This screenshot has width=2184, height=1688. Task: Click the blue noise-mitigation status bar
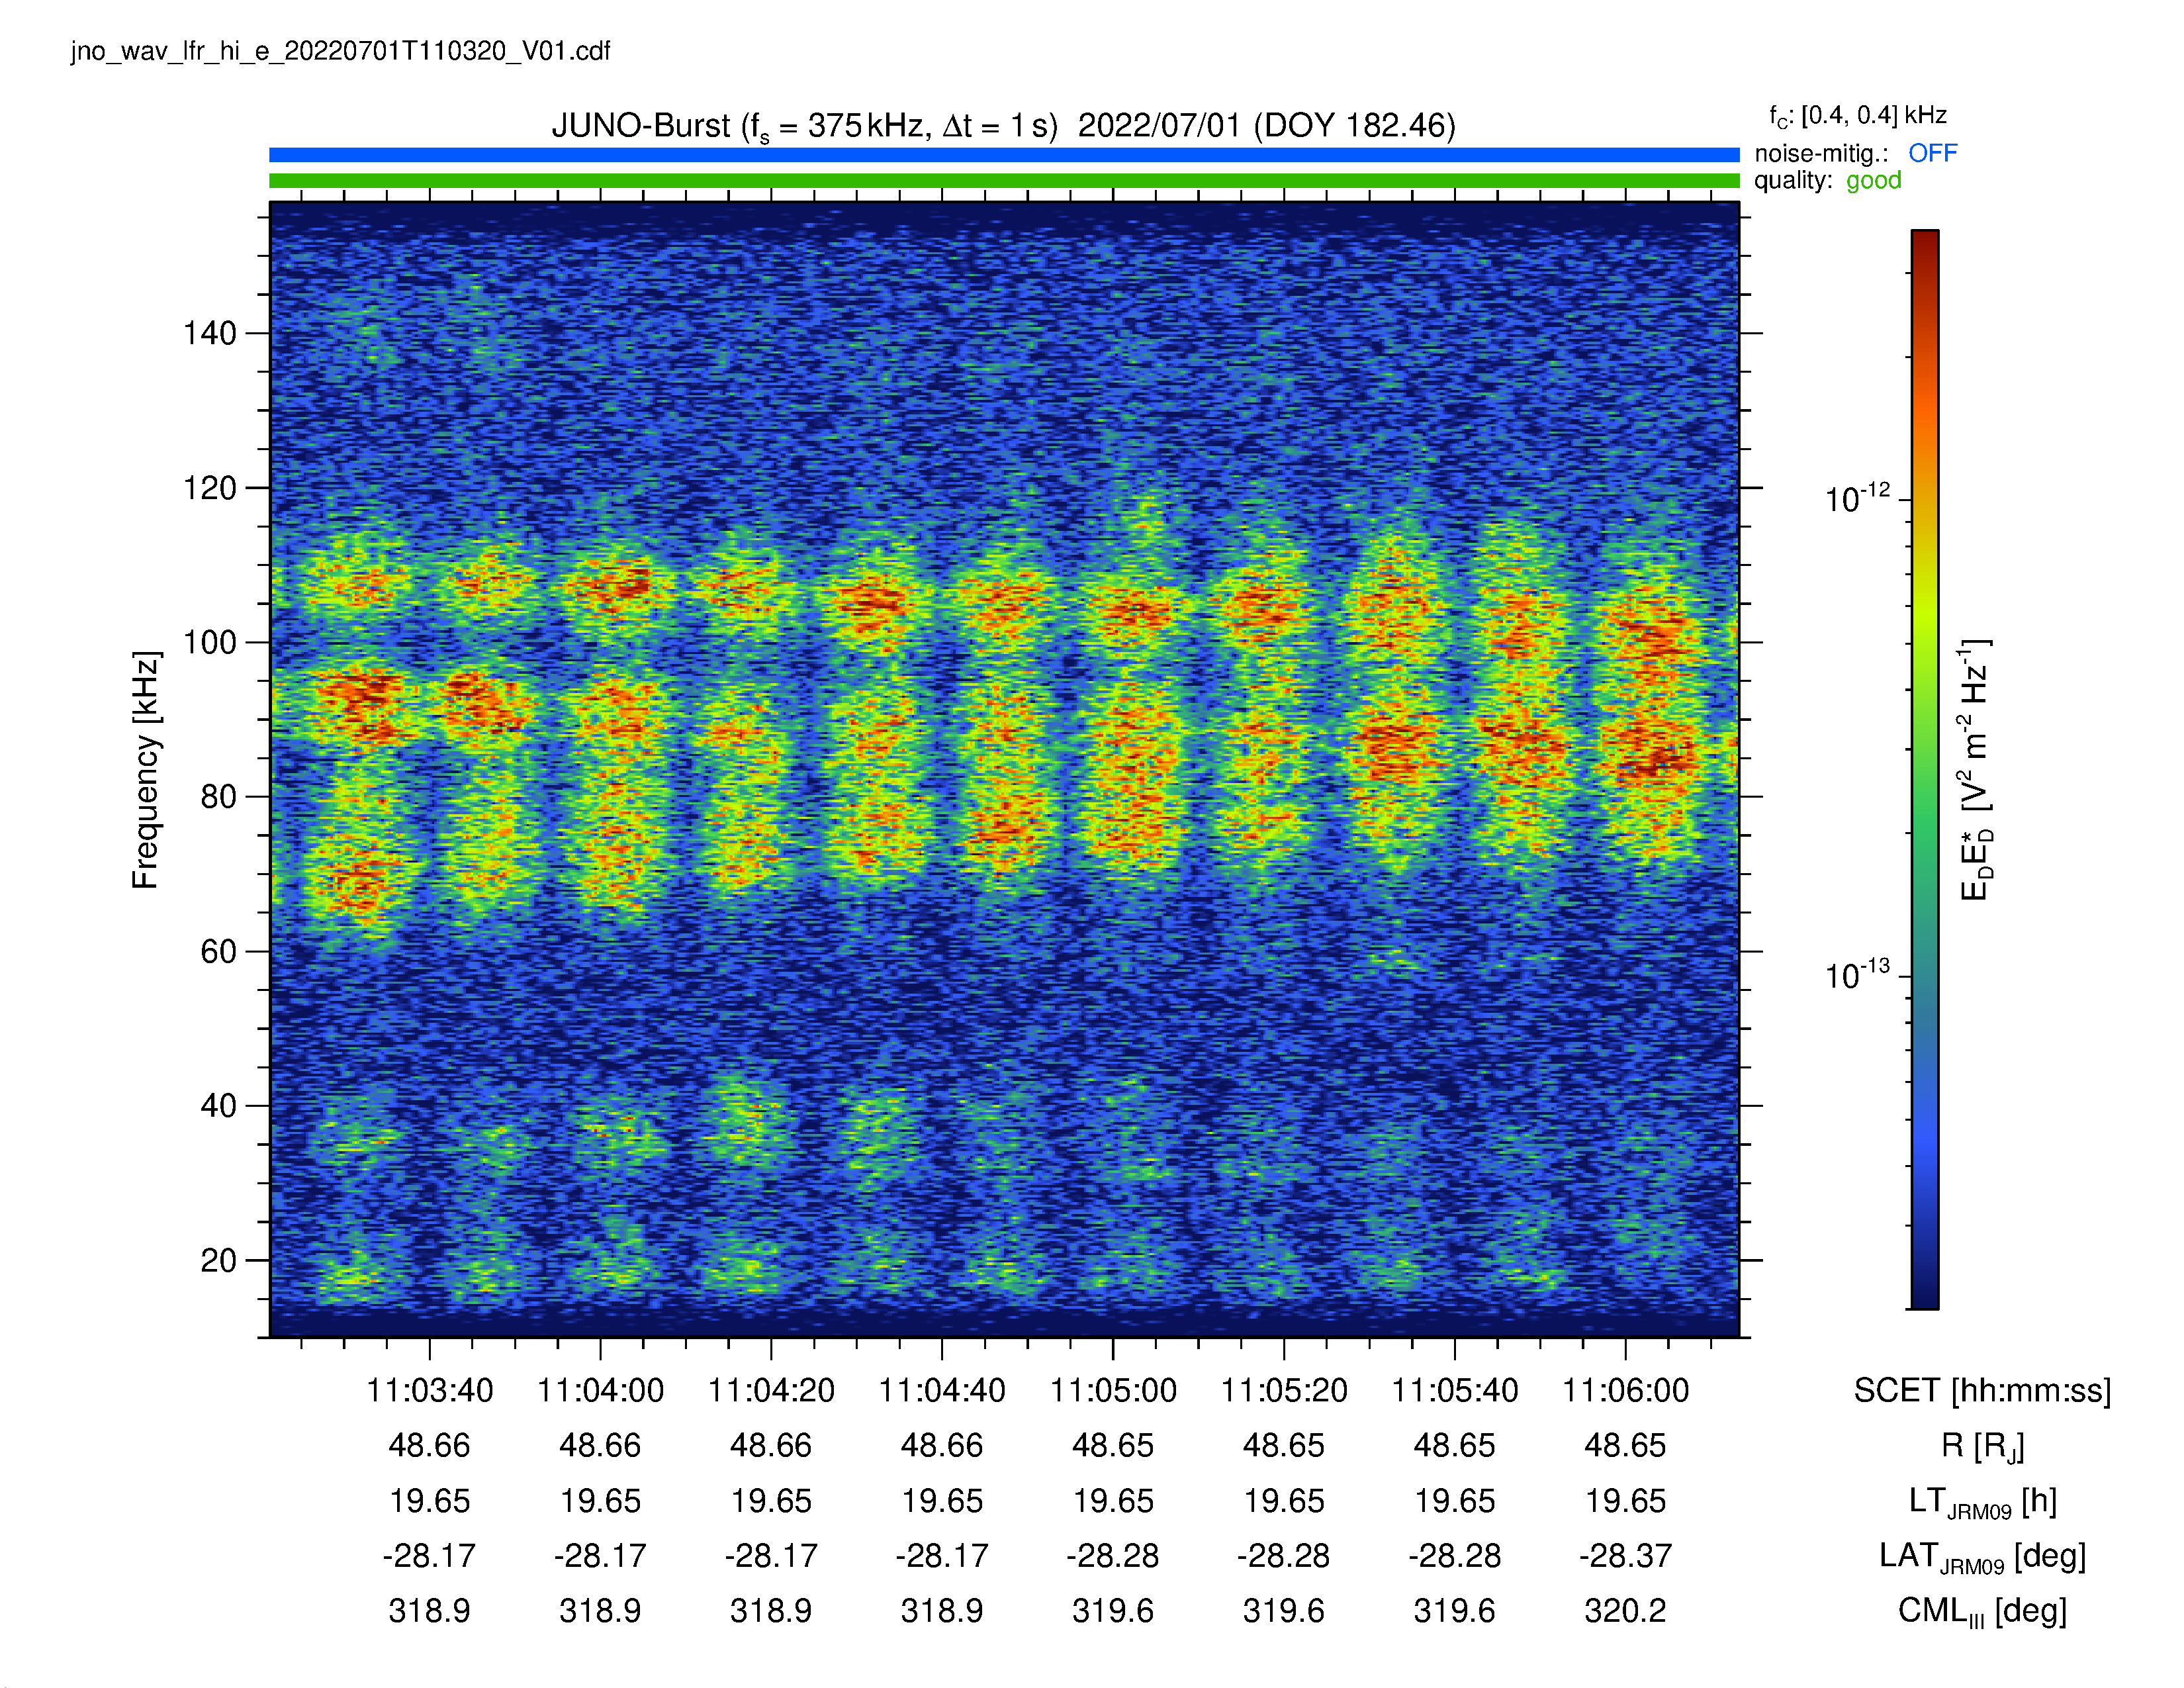[x=1004, y=155]
